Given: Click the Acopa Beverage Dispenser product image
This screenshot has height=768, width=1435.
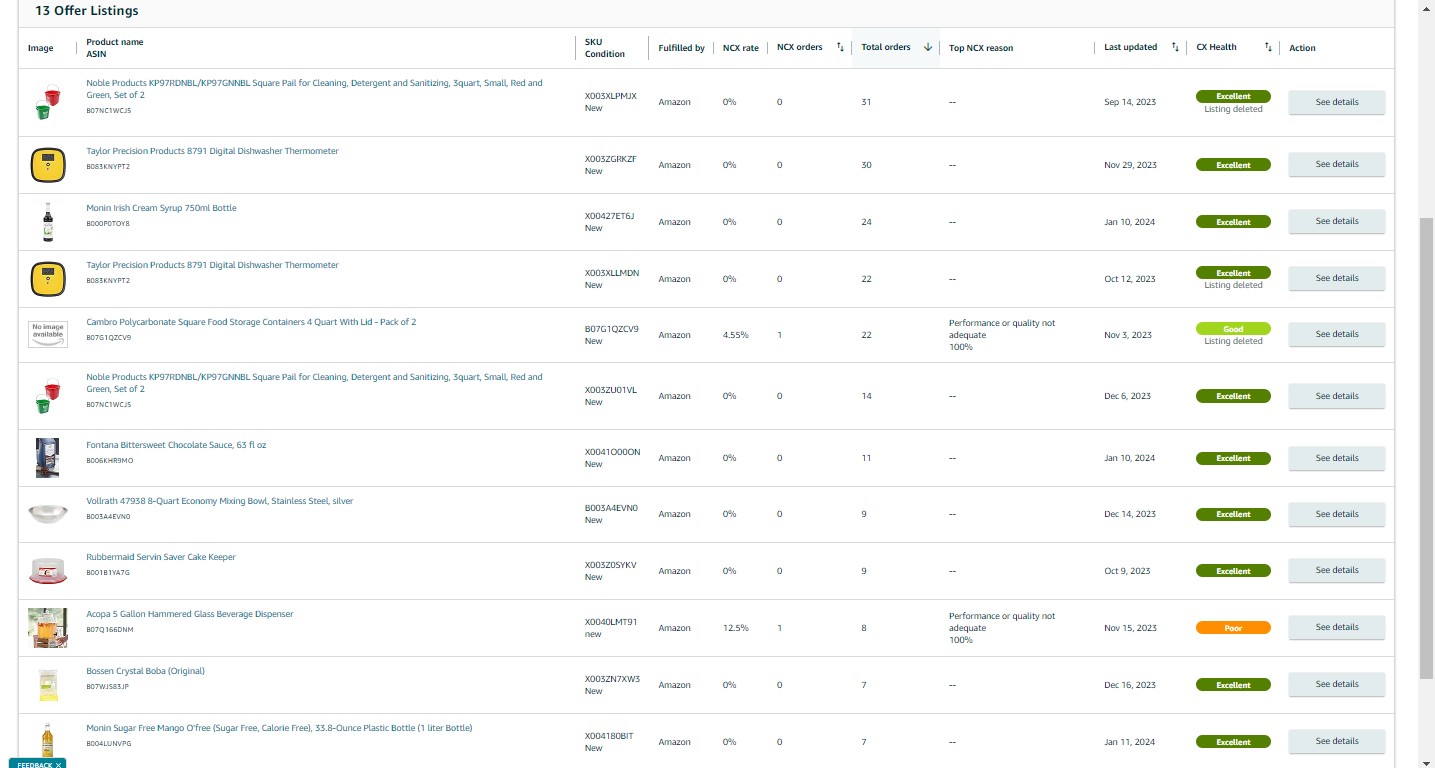Looking at the screenshot, I should [x=47, y=628].
